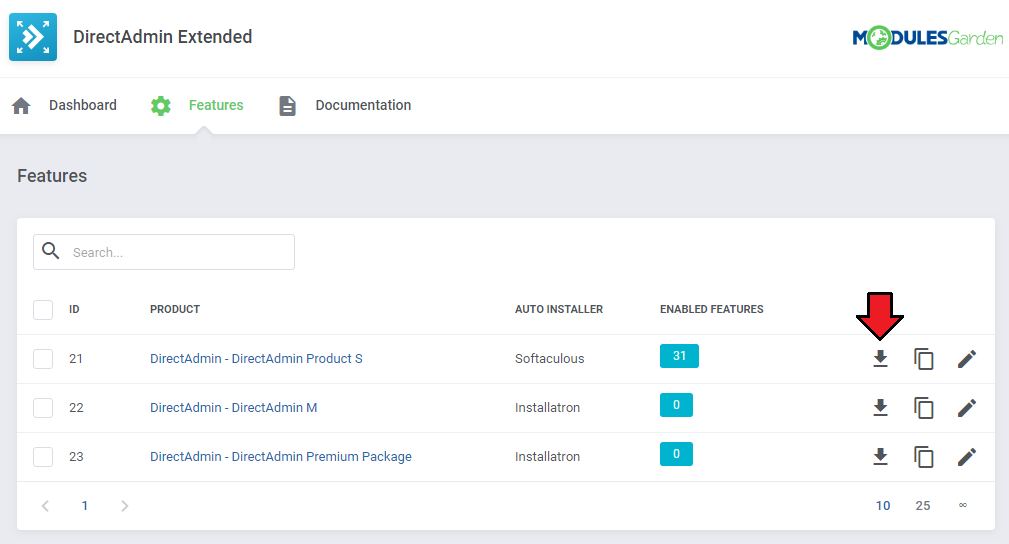Open DirectAdmin - DirectAdmin M link

coord(234,408)
